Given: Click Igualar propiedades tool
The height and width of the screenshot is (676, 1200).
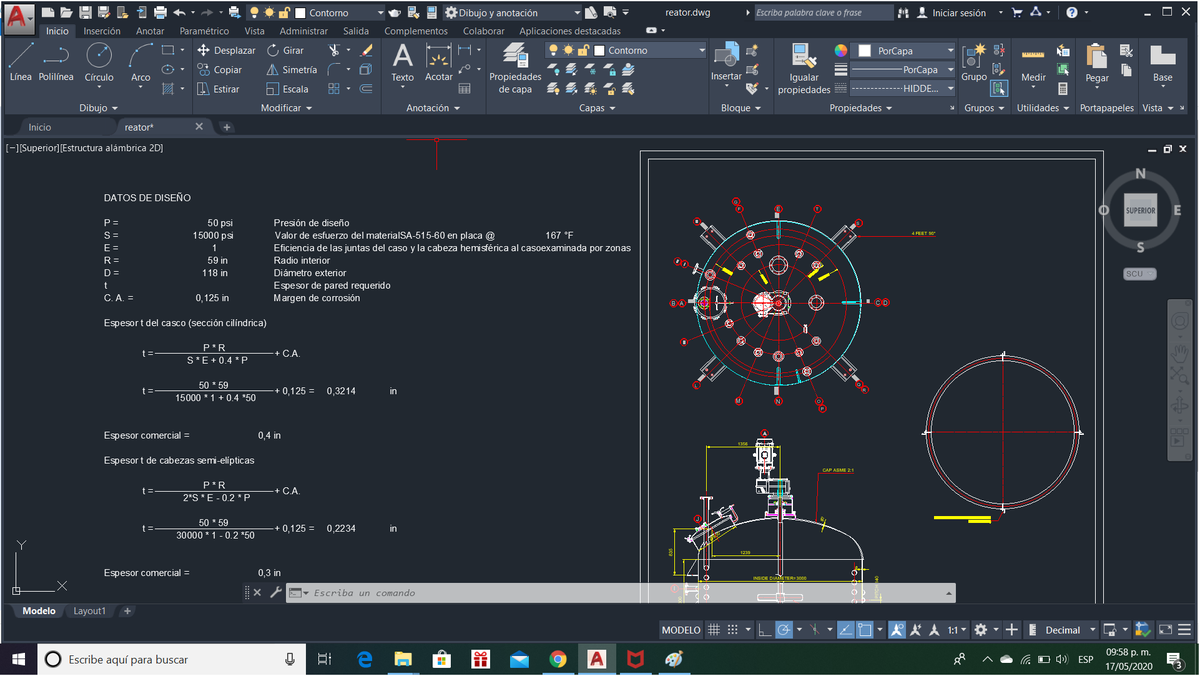Looking at the screenshot, I should [804, 68].
